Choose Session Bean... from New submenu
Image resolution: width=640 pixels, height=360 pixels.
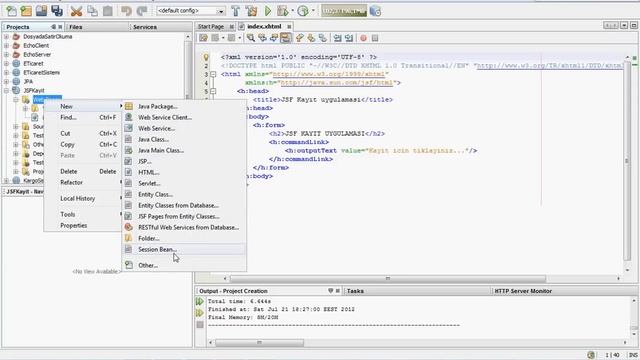184,249
